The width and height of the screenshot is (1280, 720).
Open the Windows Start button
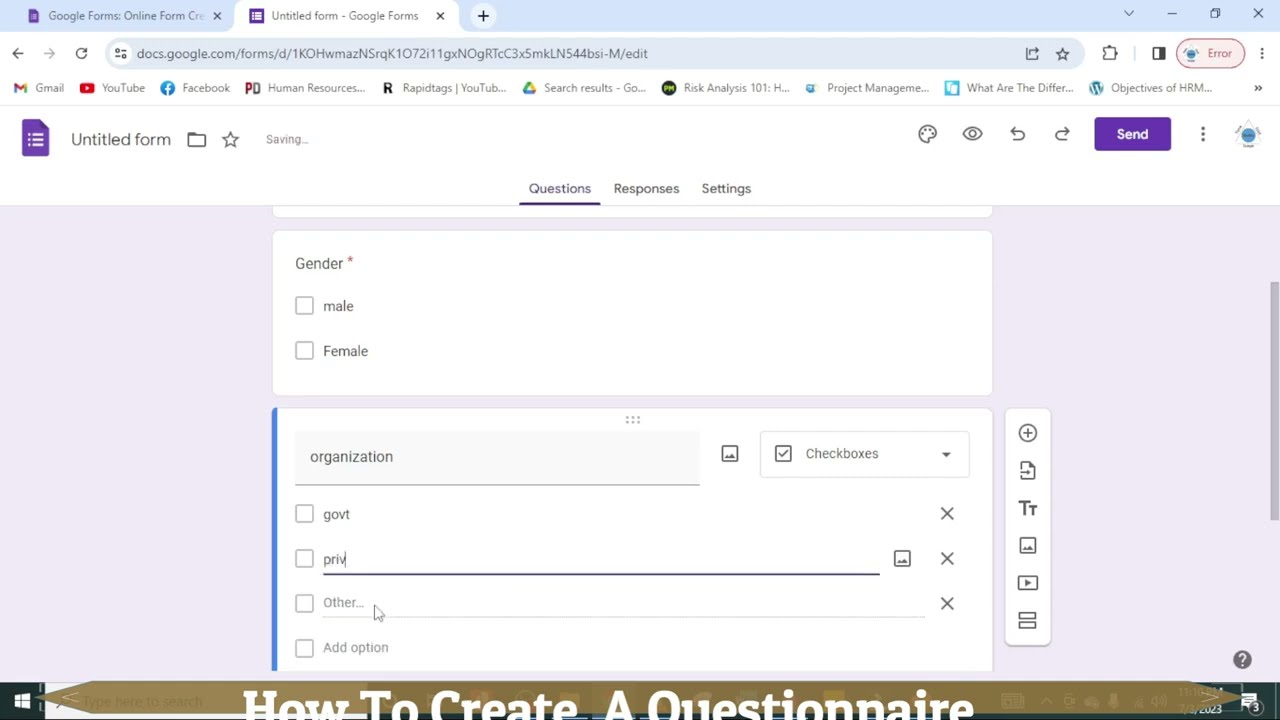point(21,701)
